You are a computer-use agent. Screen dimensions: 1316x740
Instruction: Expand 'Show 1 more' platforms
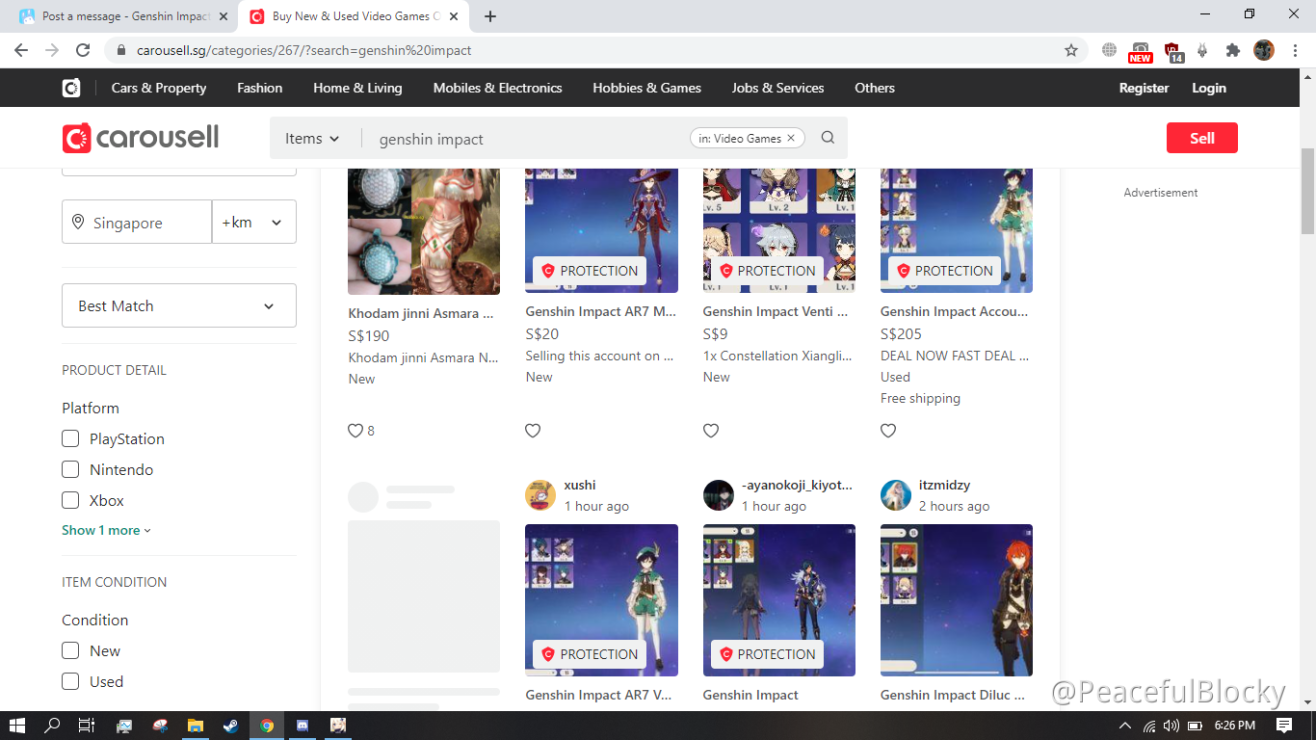click(x=106, y=530)
